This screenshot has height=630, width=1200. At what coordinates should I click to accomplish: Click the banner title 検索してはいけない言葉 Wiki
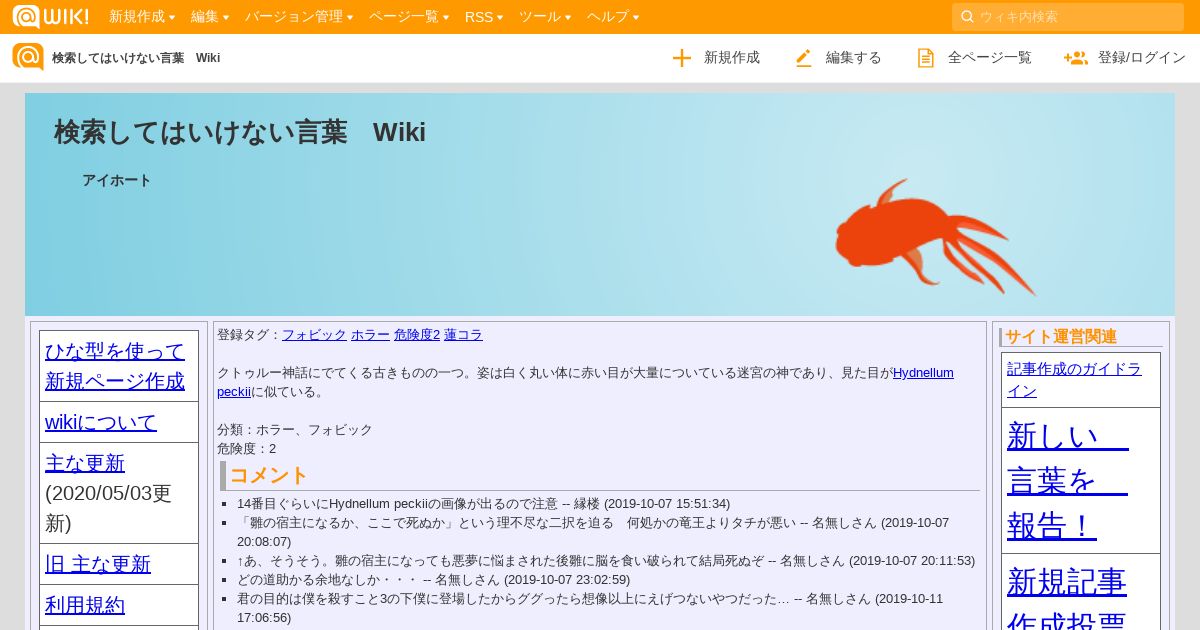(x=240, y=132)
